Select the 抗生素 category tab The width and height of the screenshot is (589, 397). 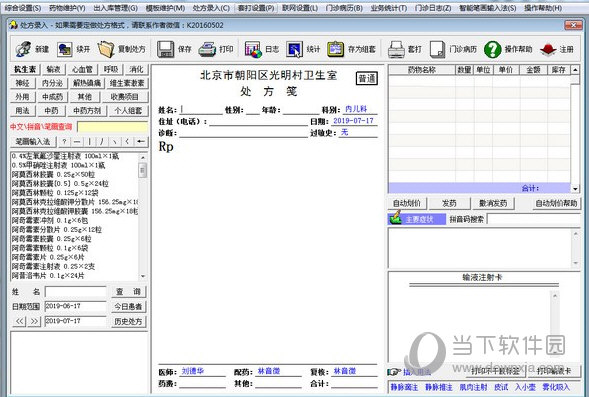25,69
